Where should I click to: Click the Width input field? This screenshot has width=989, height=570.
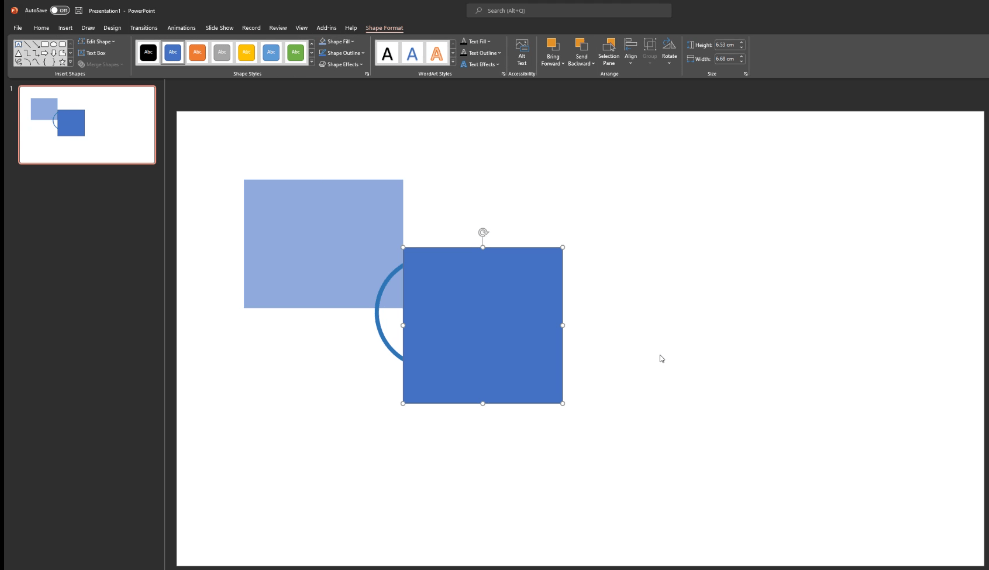click(725, 59)
